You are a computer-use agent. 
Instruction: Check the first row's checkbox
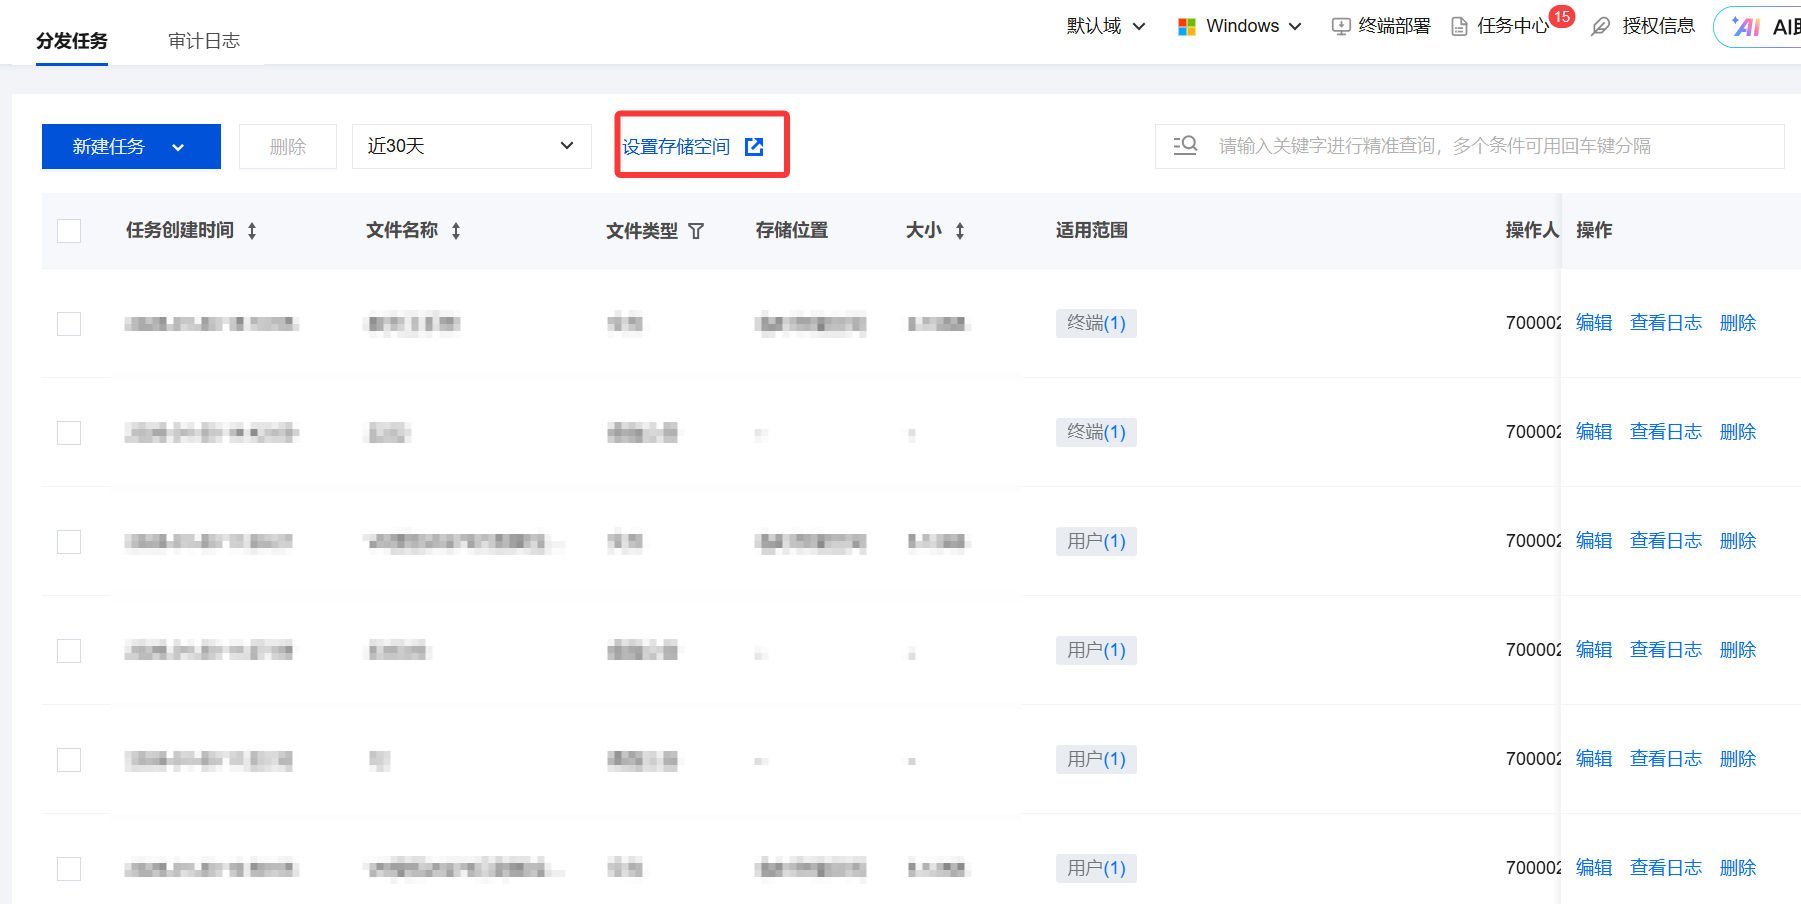click(x=69, y=324)
